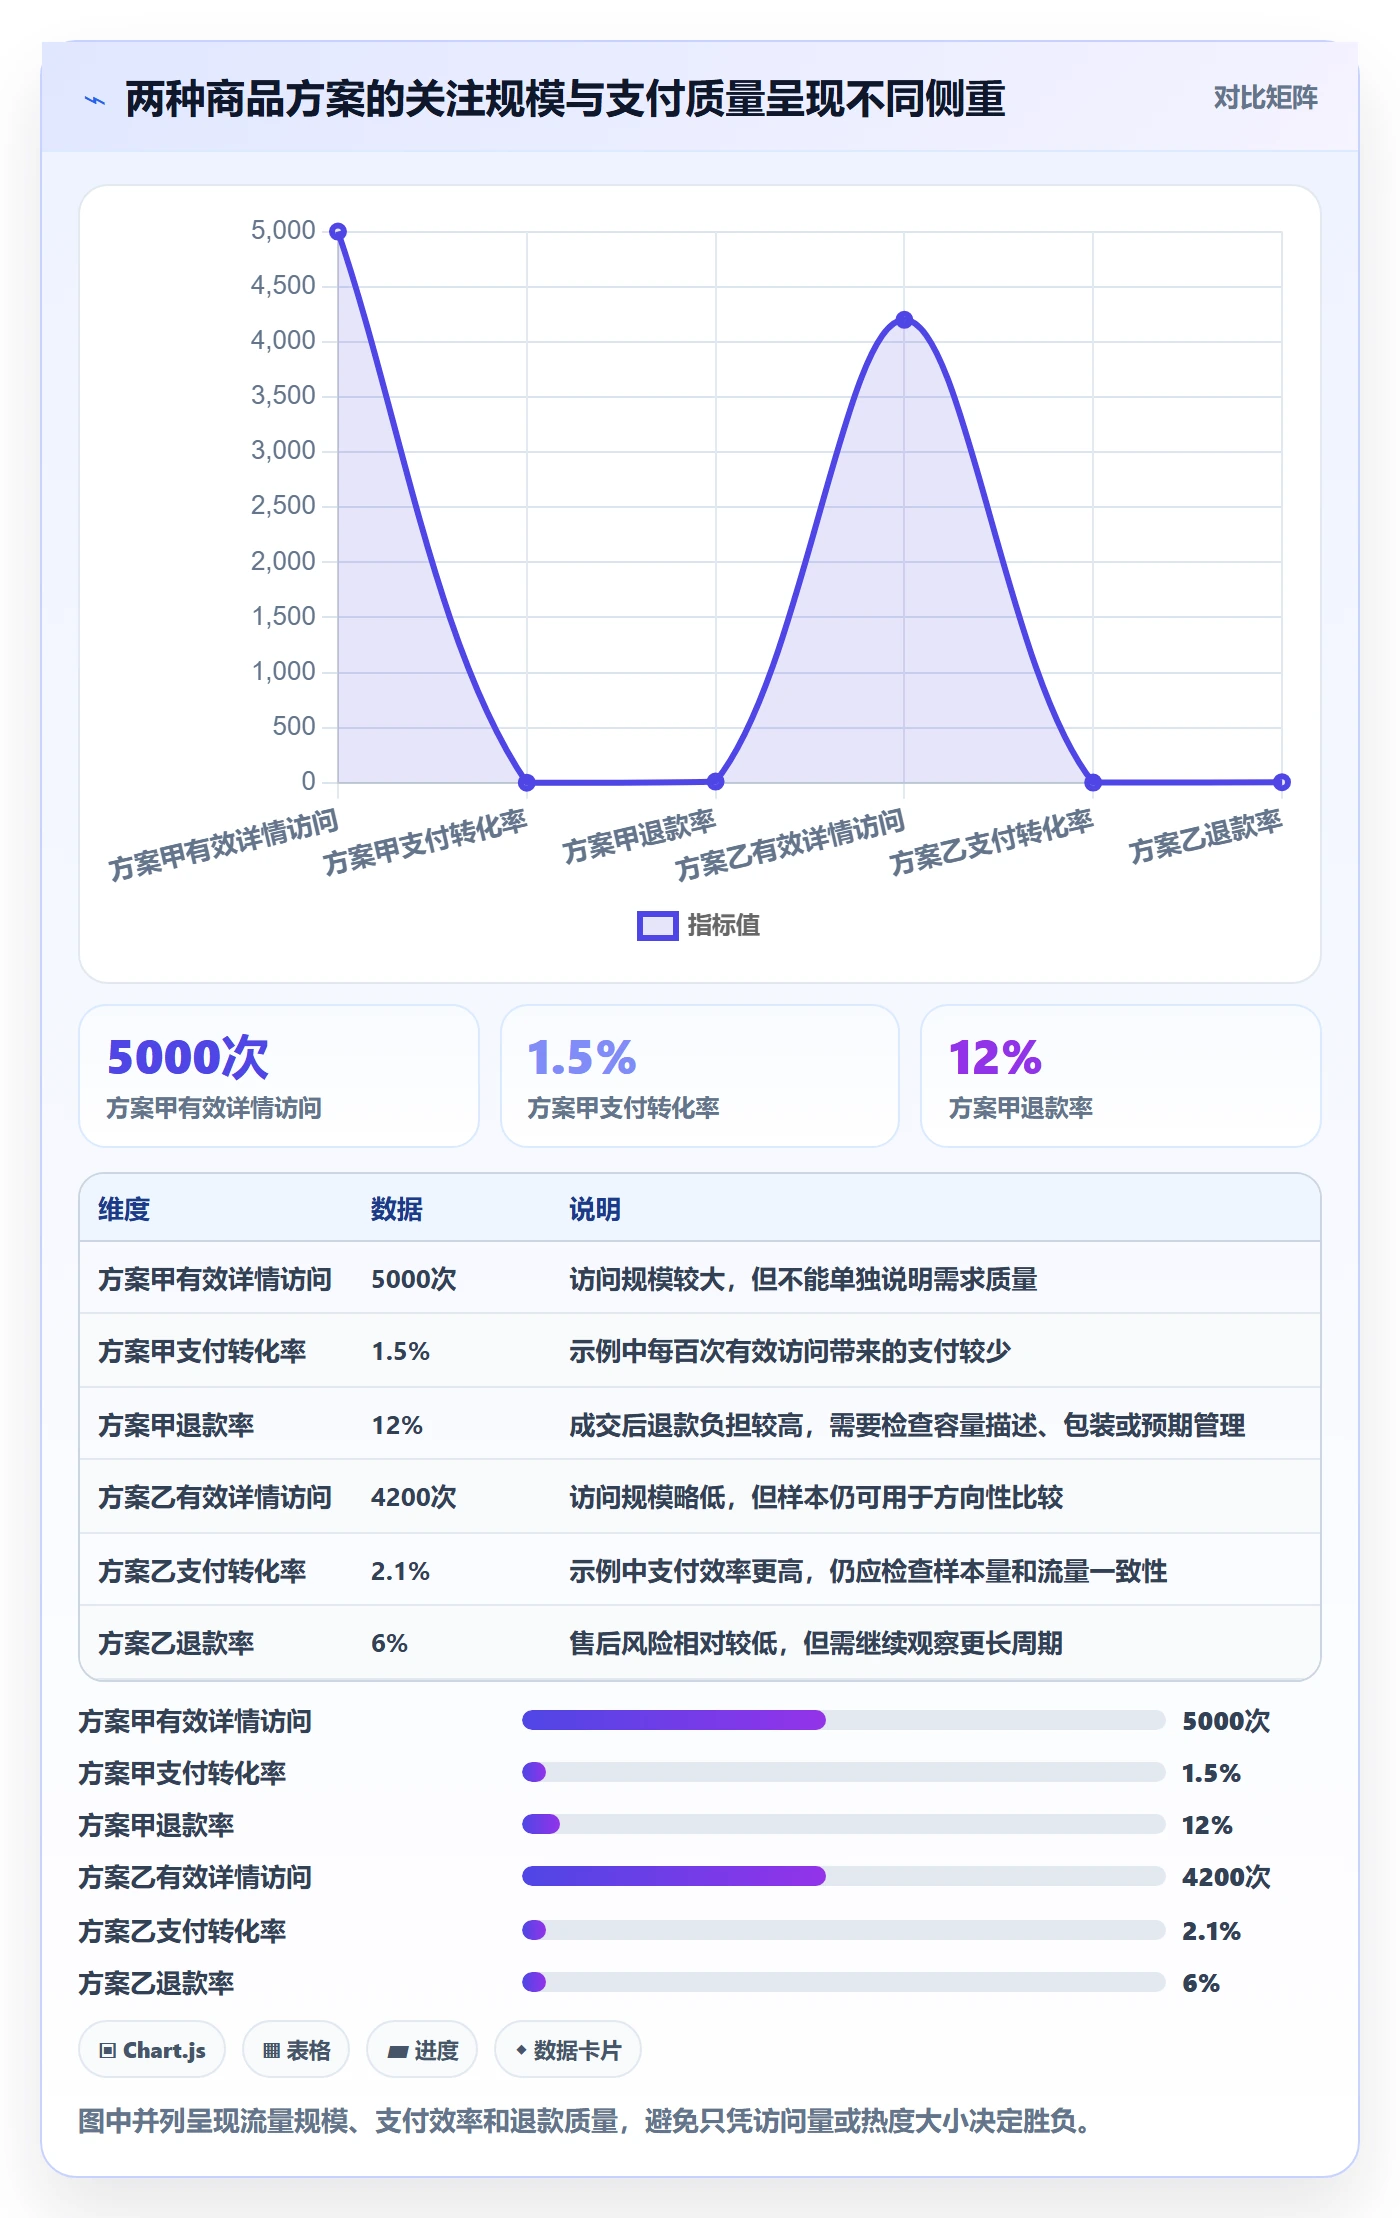Click the 5,000 y-axis label
Screen dimensions: 1400x2218
[x=283, y=231]
